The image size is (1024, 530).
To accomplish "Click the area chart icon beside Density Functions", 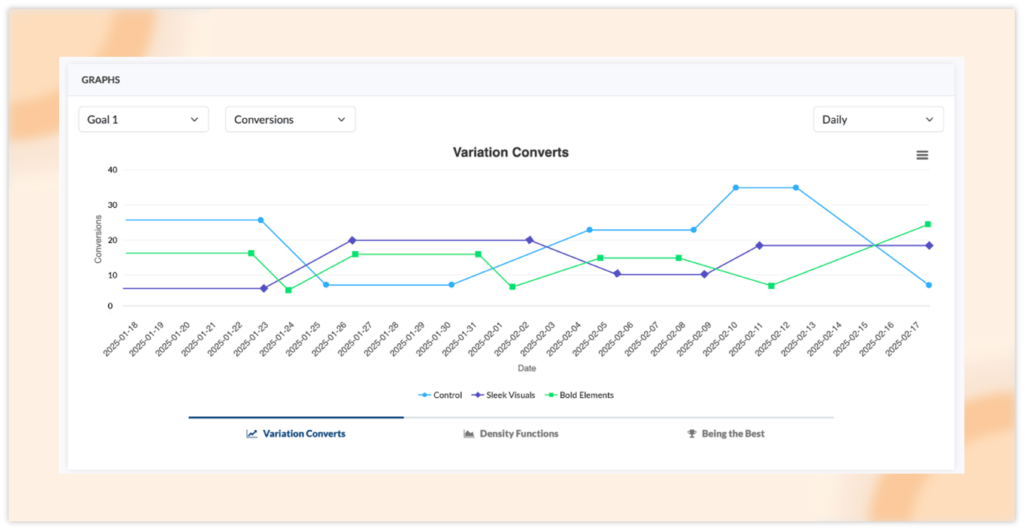I will pos(468,433).
